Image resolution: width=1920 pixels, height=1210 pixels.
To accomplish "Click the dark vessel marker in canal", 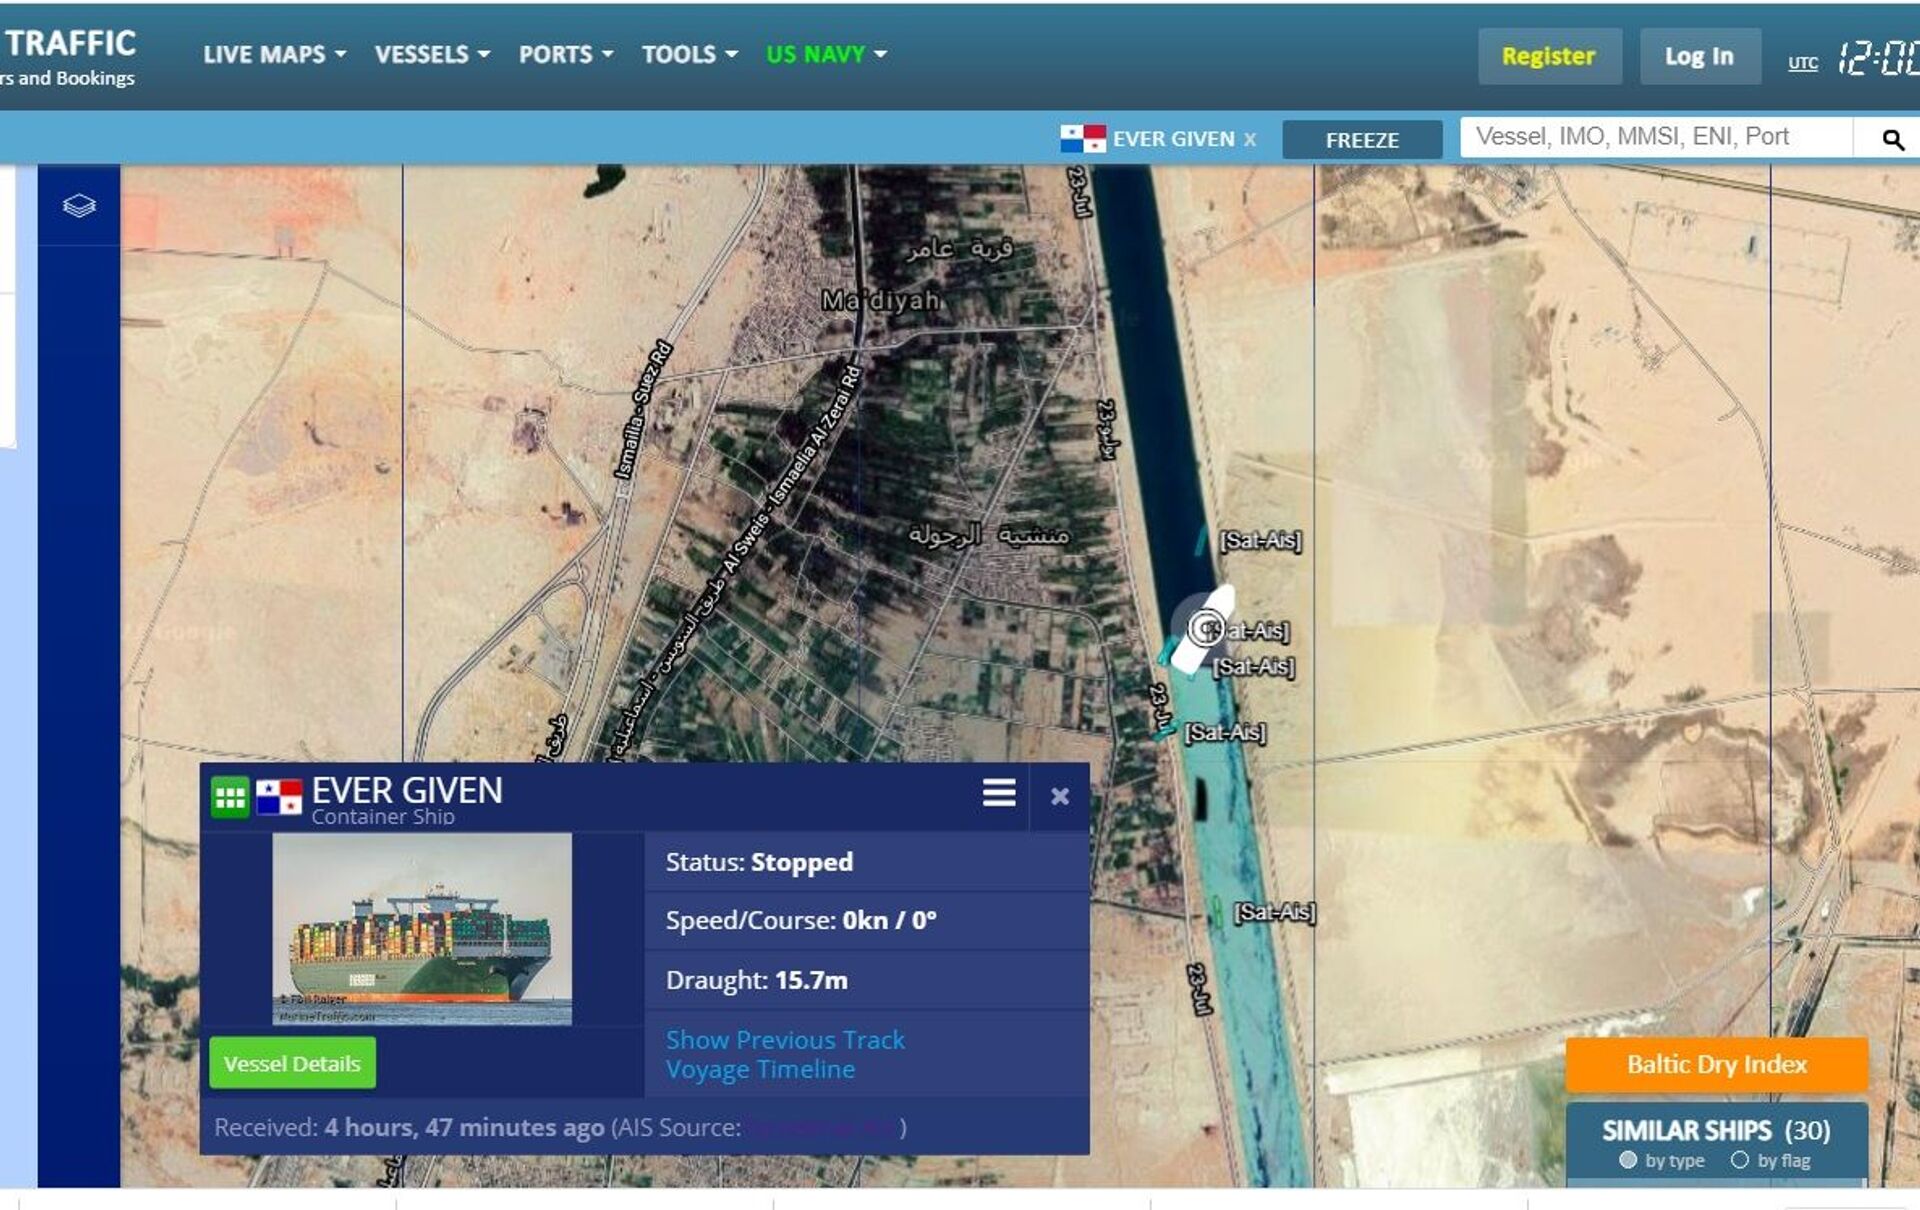I will tap(1200, 800).
